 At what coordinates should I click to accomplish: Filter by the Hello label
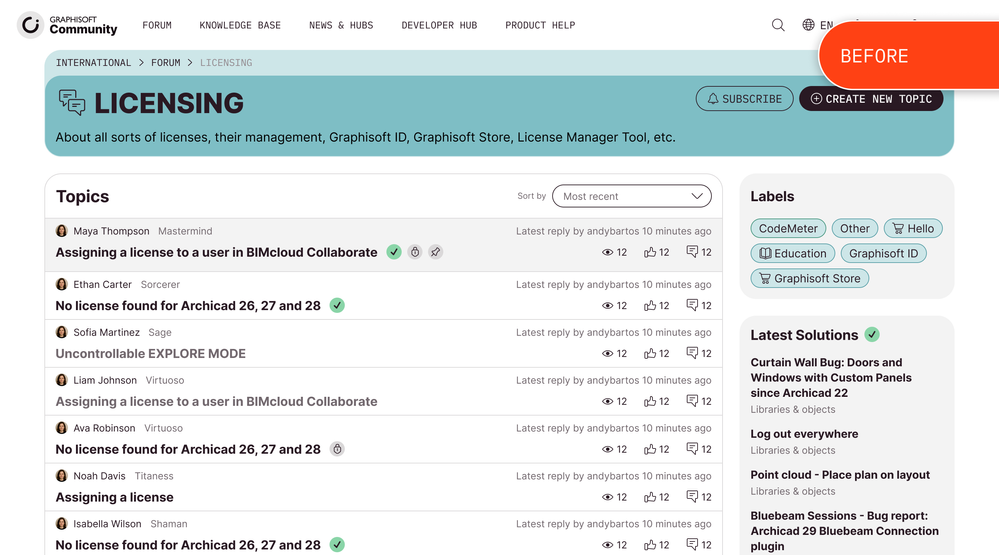(913, 228)
